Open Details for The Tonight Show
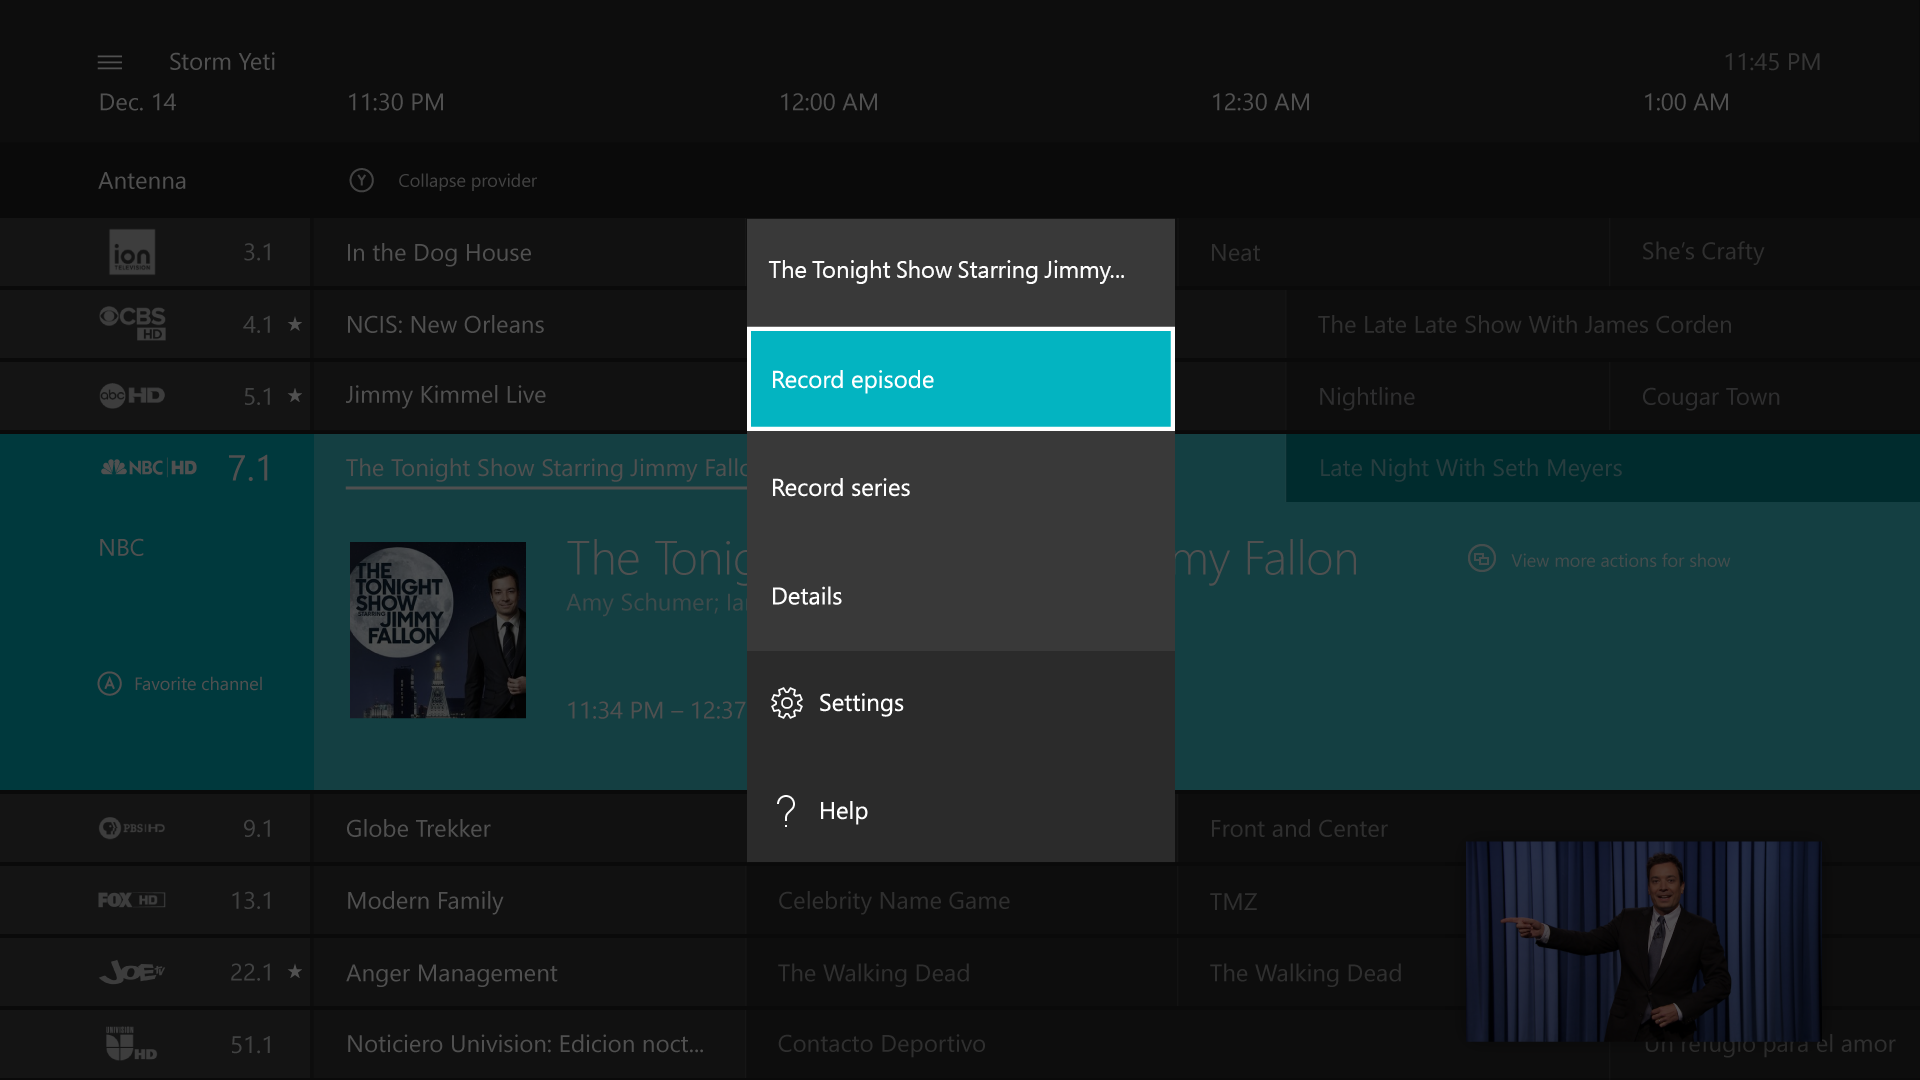The height and width of the screenshot is (1080, 1920). click(x=960, y=596)
